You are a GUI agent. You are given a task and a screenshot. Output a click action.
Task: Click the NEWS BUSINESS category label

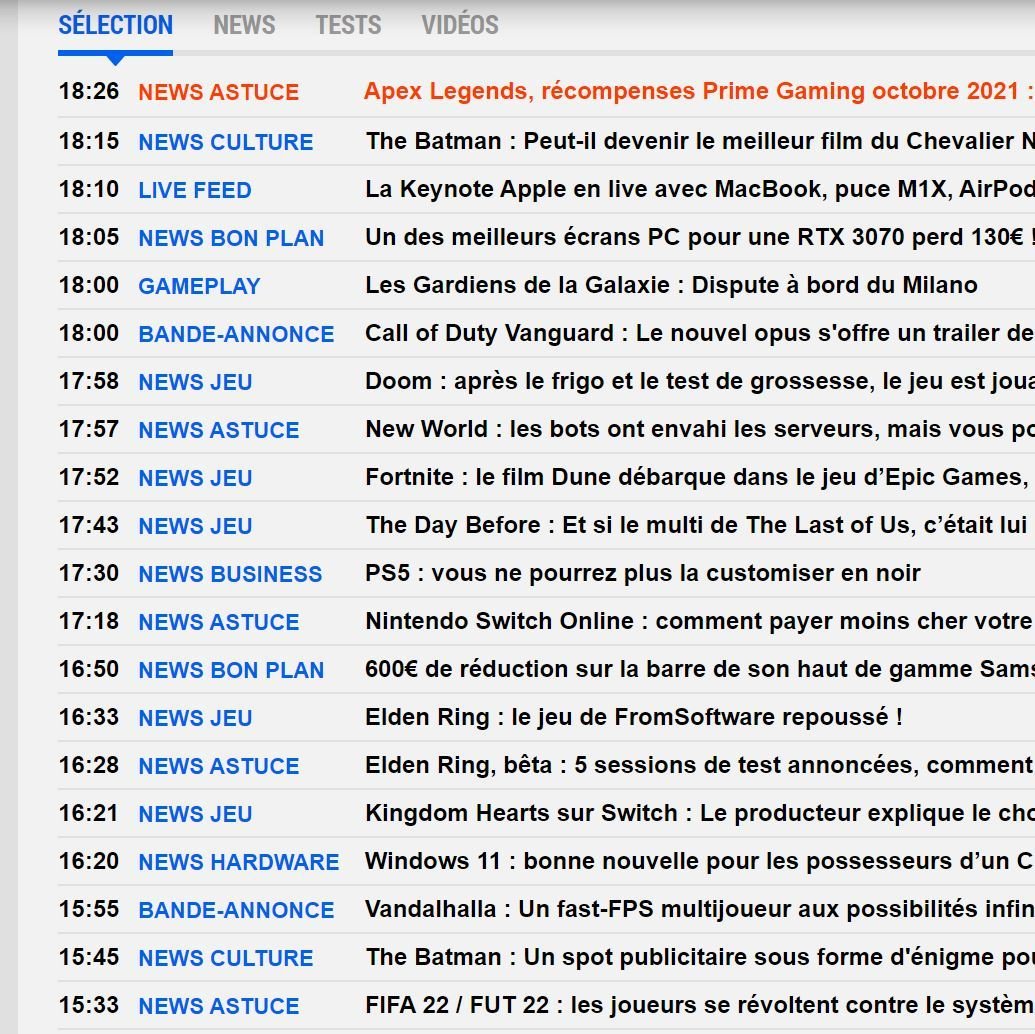click(230, 574)
